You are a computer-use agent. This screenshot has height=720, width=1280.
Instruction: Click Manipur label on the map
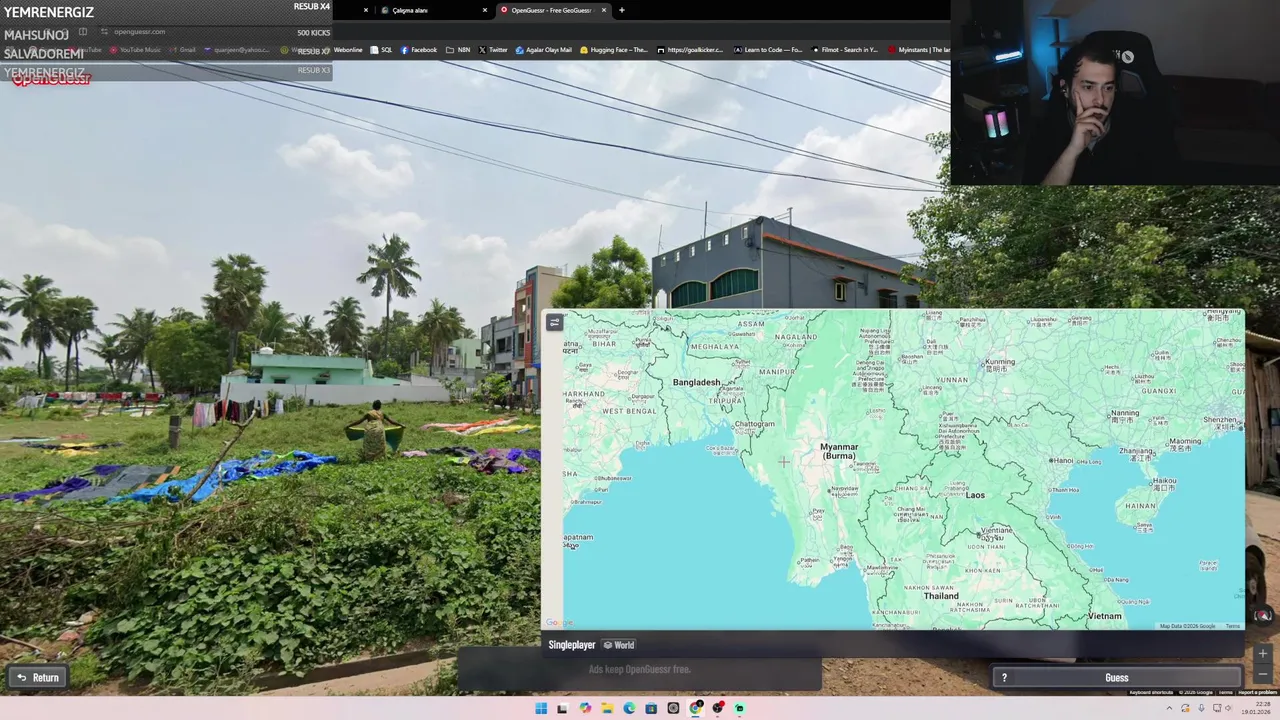pyautogui.click(x=777, y=371)
